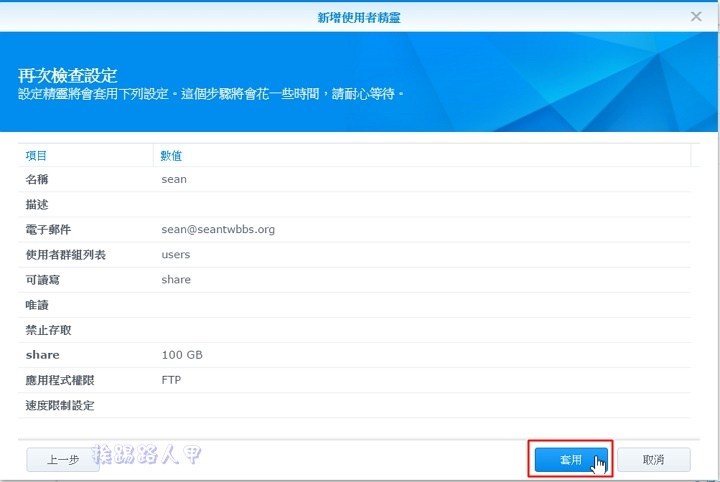This screenshot has height=482, width=720.
Task: Select the value 'sean' in 名稱 row
Action: 174,179
